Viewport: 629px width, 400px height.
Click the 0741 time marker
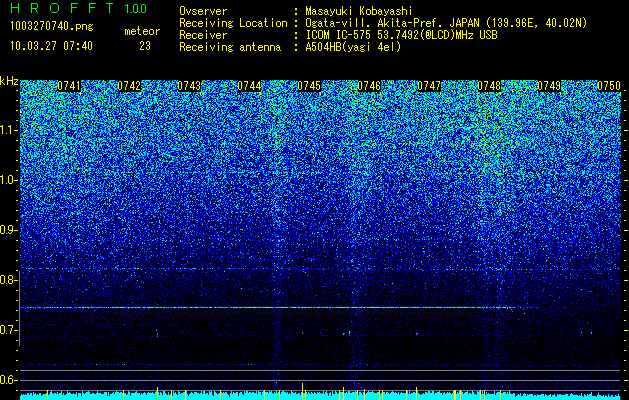coord(69,86)
